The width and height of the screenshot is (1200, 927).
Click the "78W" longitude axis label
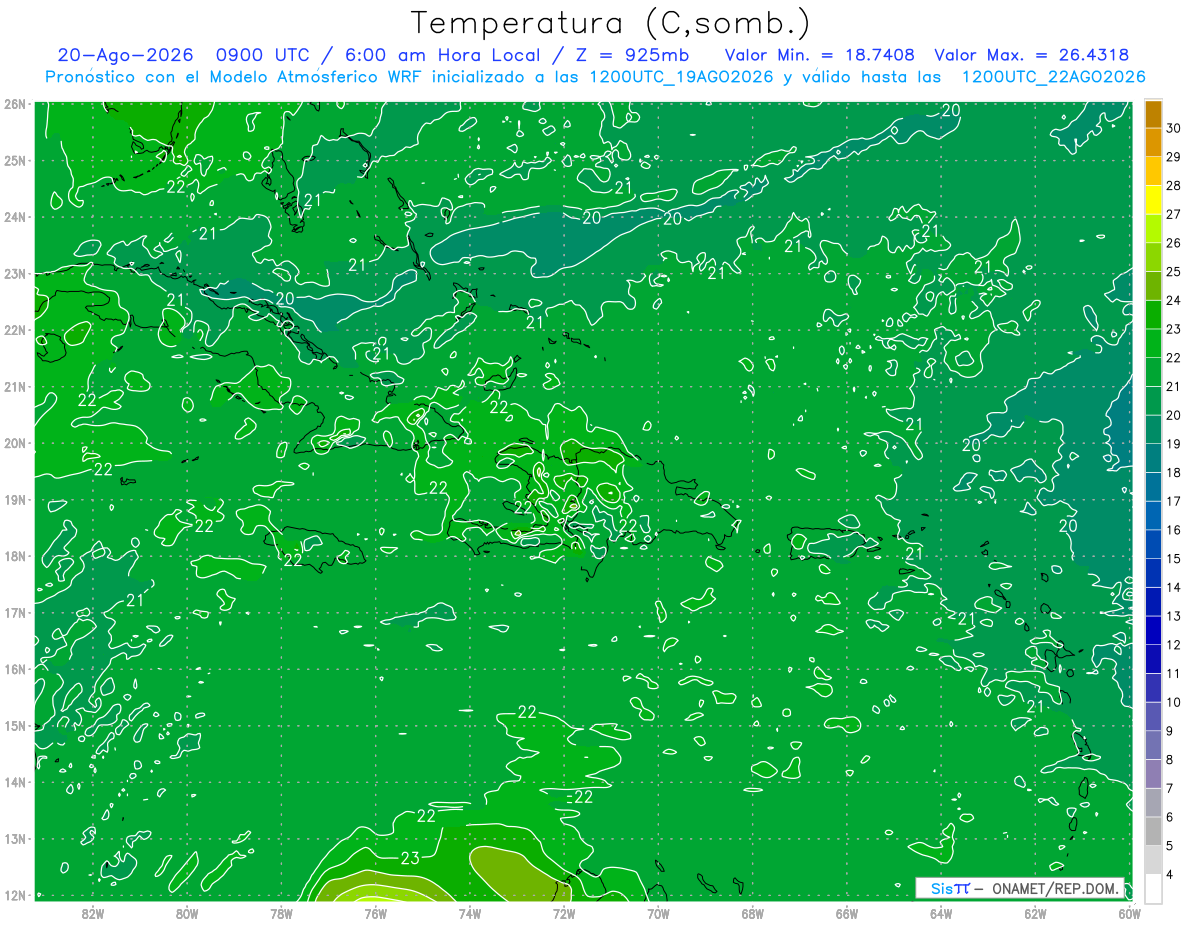(x=281, y=912)
